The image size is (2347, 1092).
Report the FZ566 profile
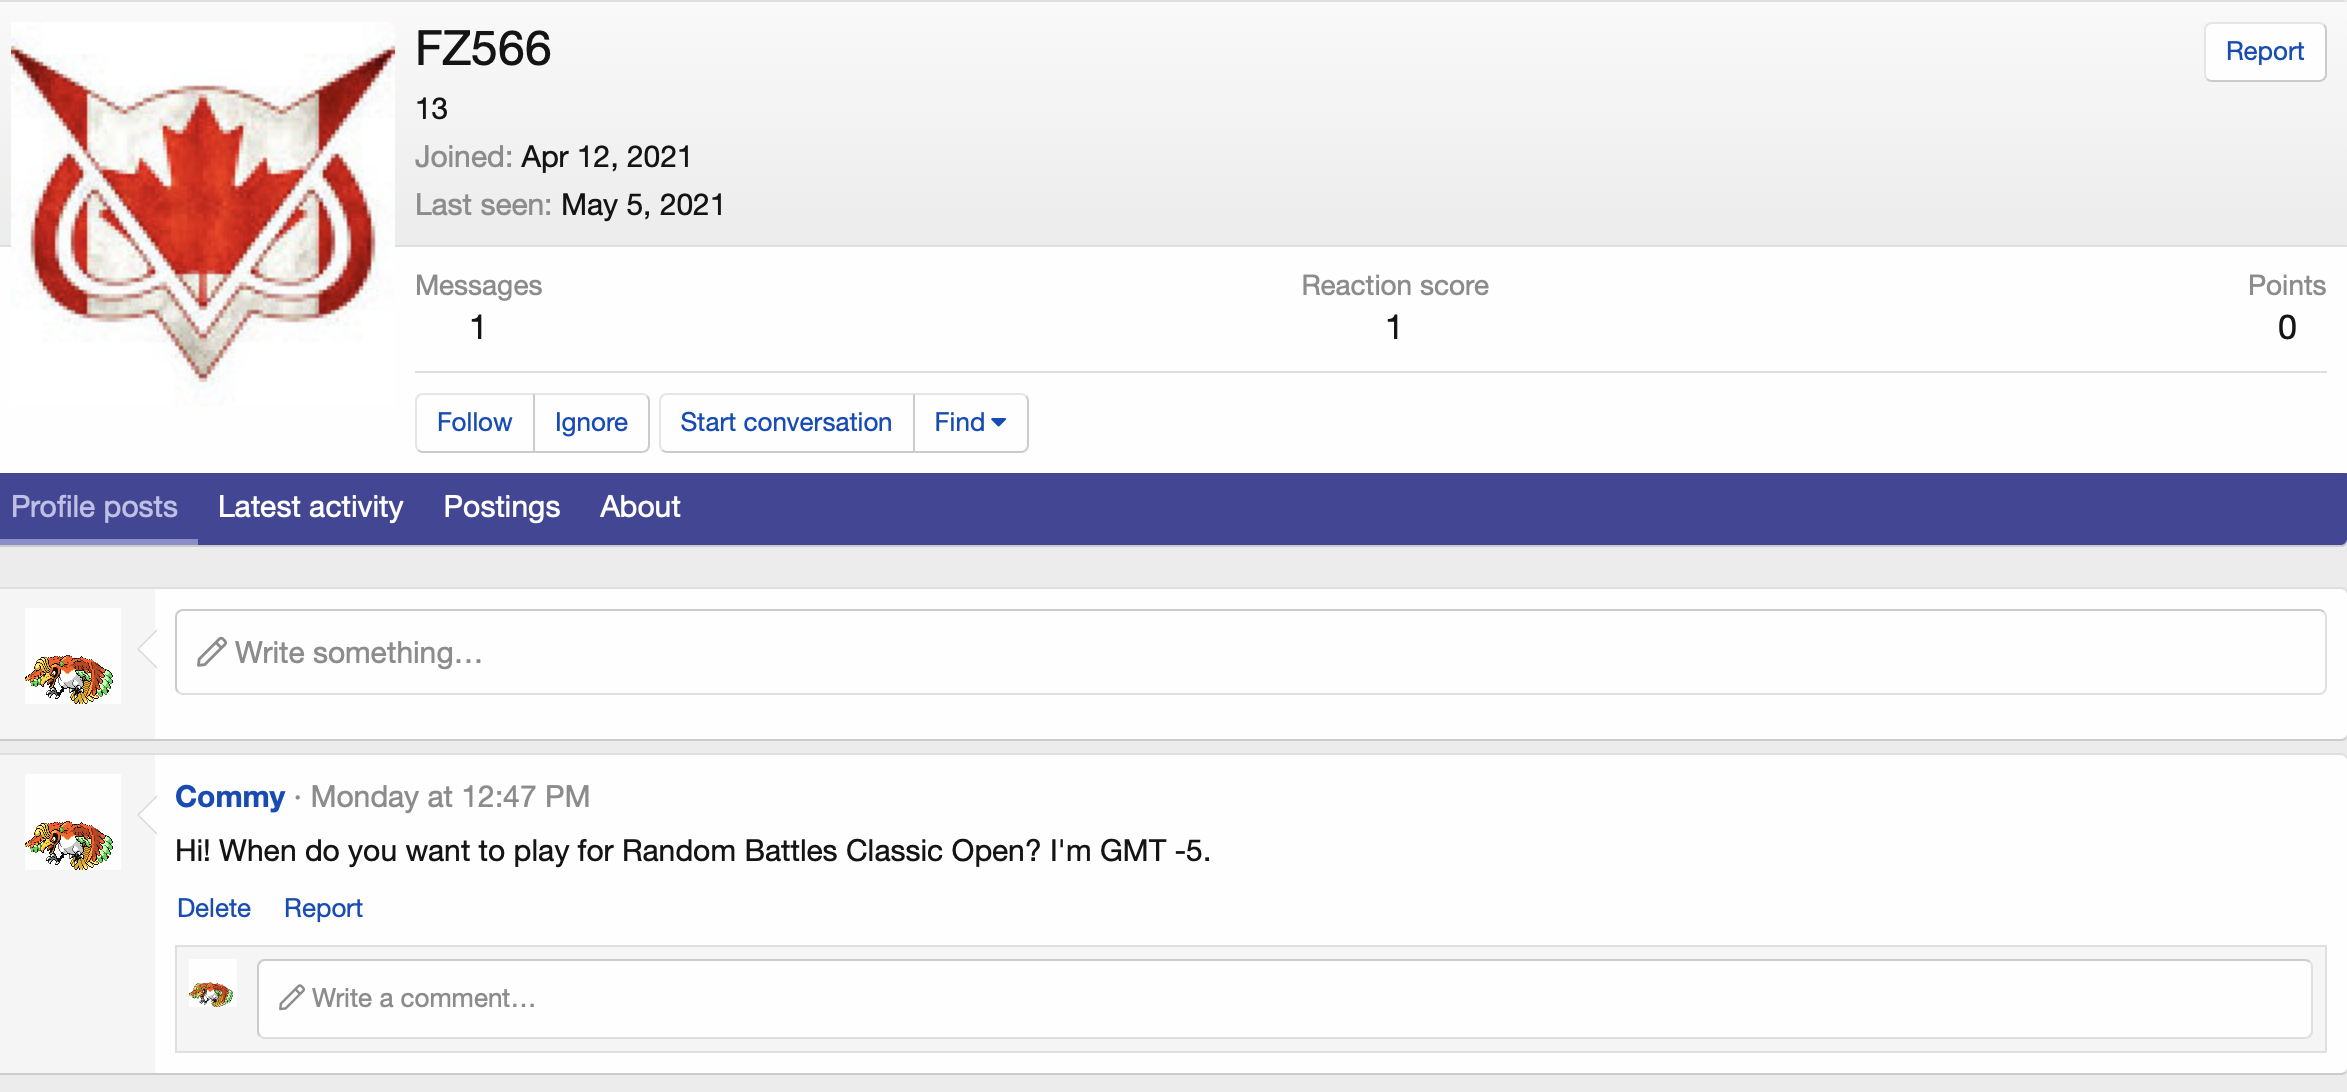coord(2264,51)
